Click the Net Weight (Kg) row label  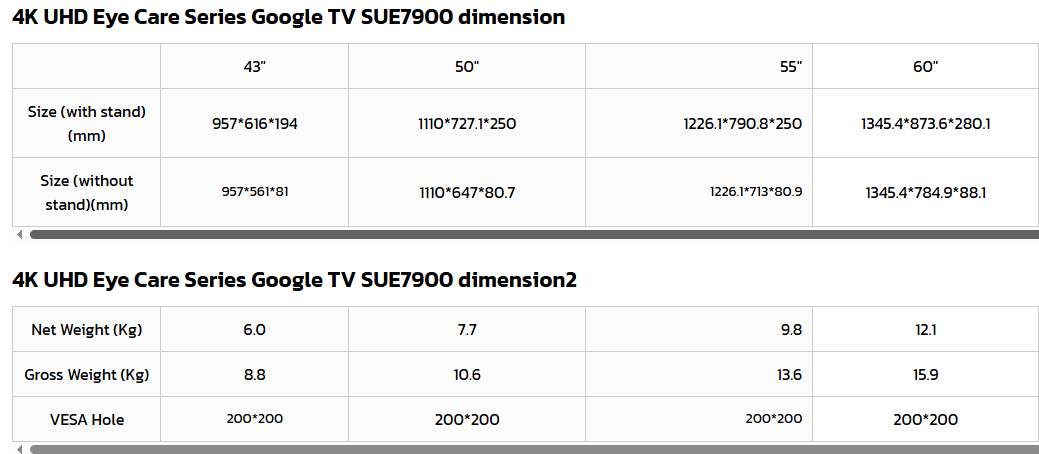[x=87, y=329]
